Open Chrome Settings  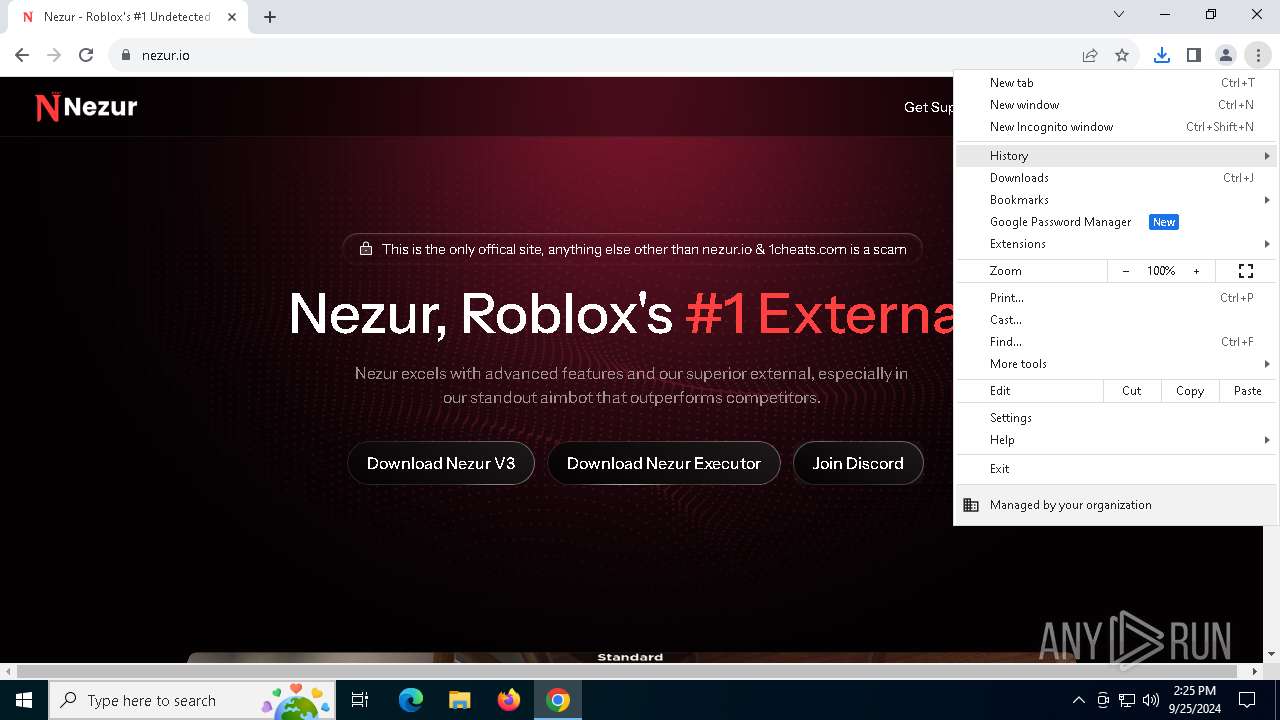pos(1117,418)
